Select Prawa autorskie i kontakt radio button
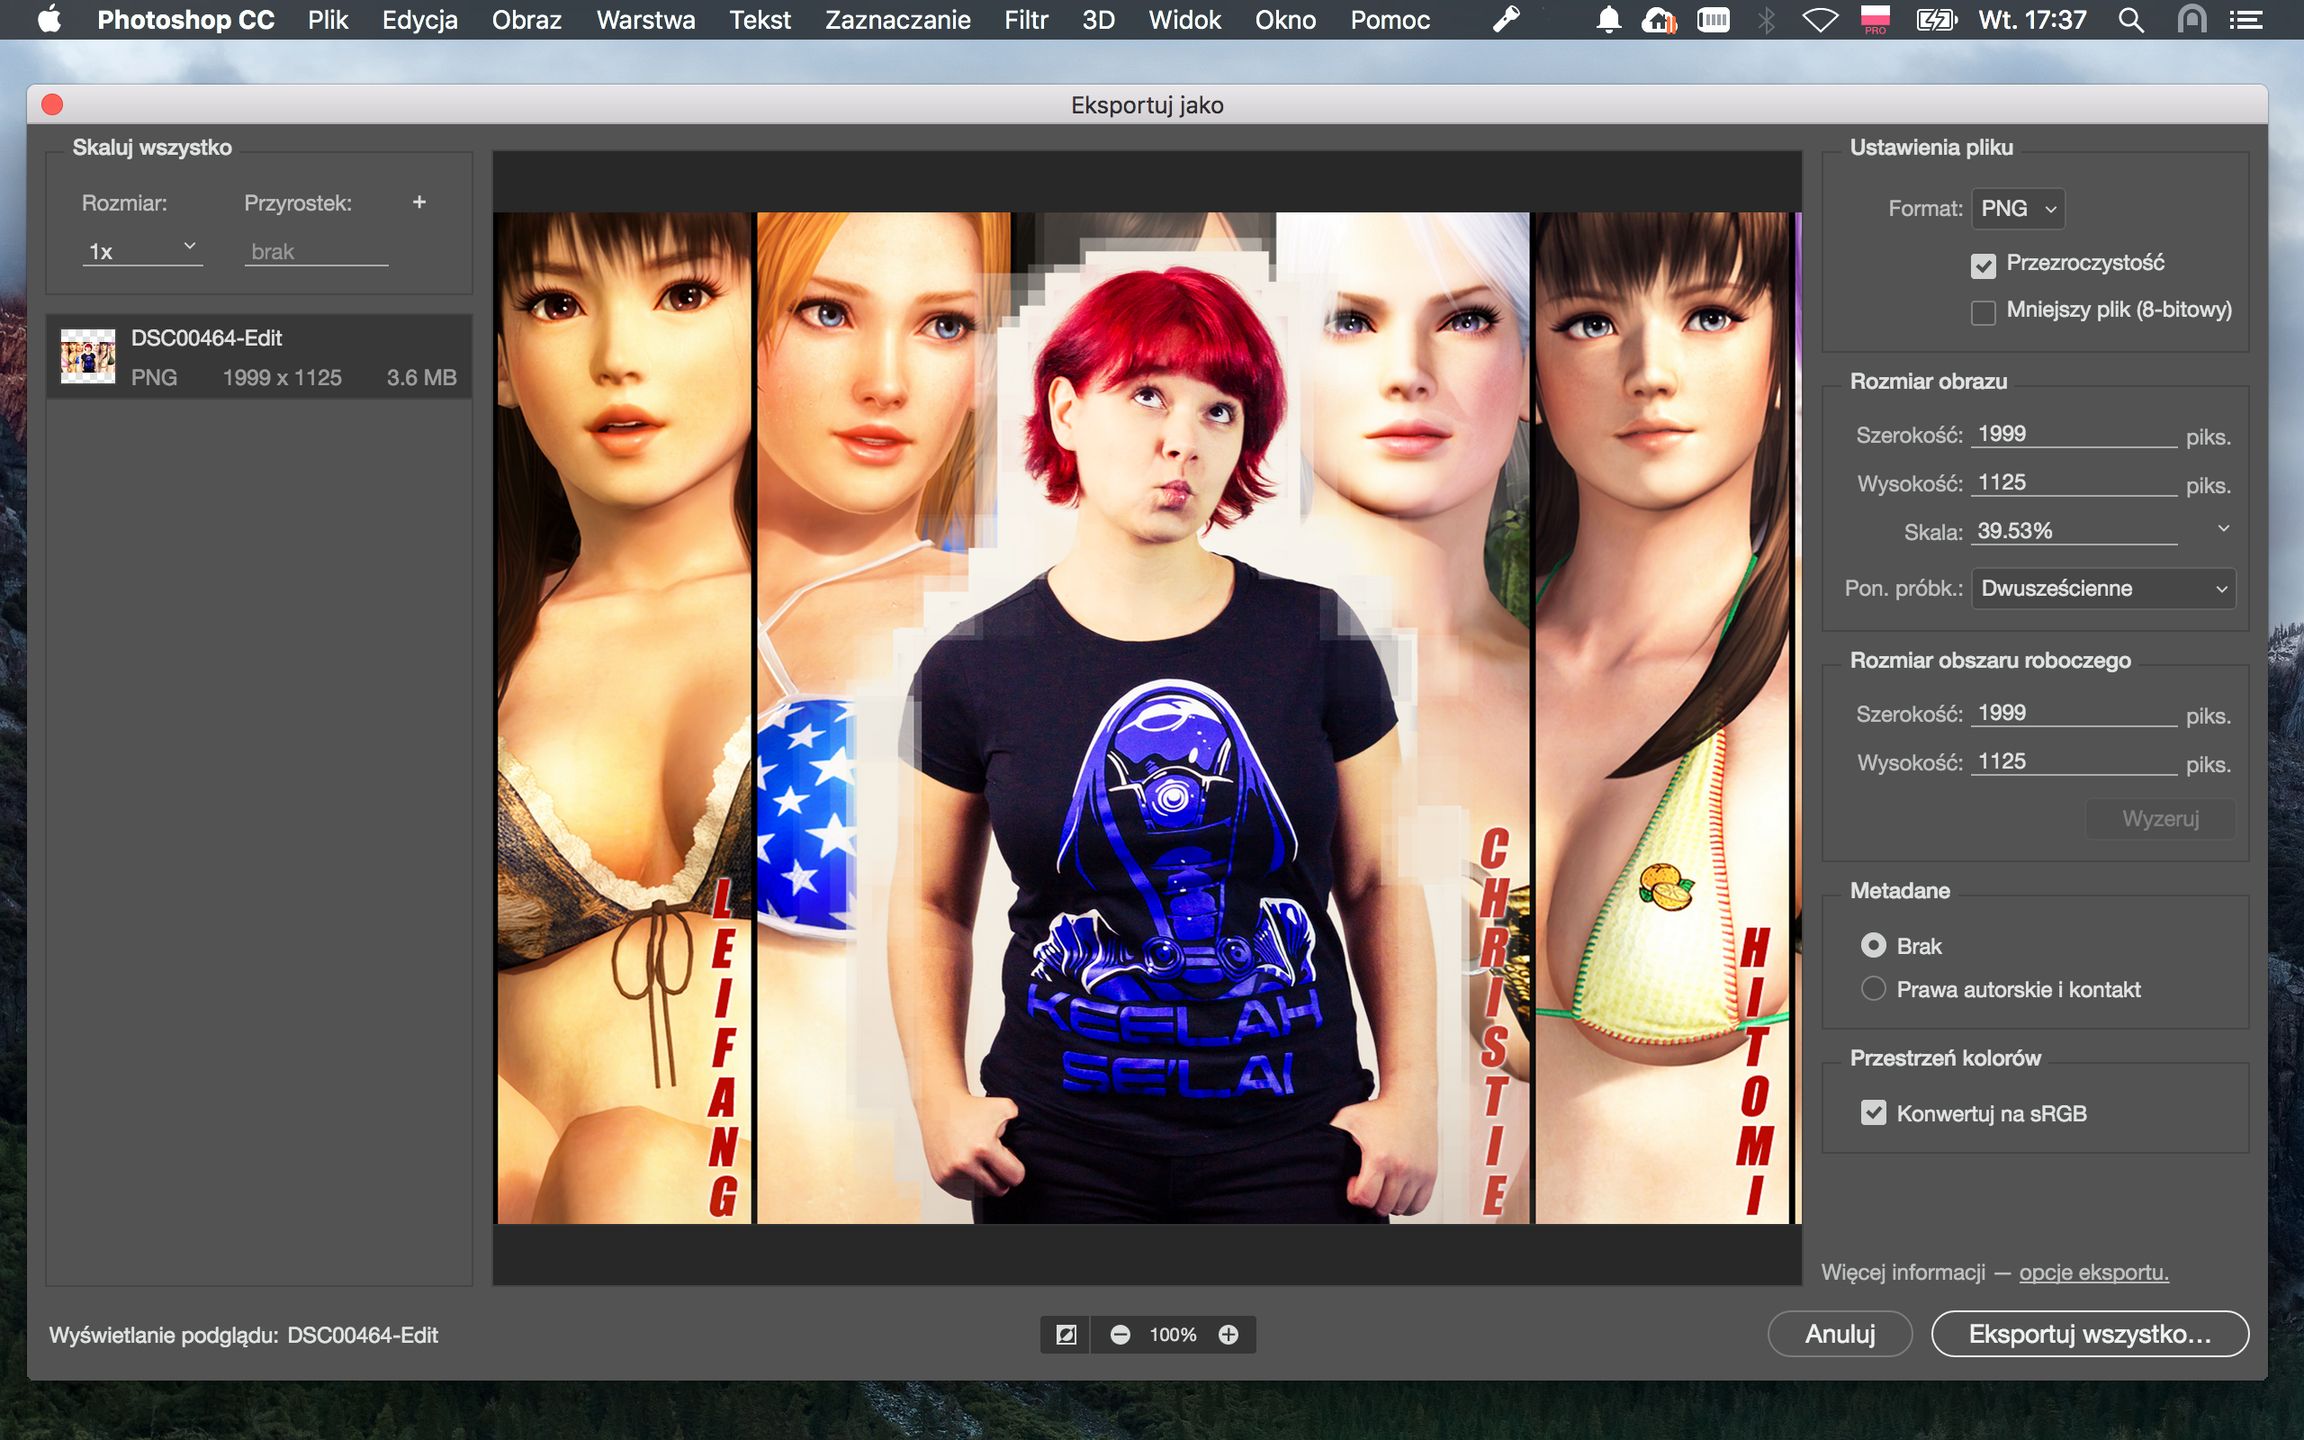 tap(1873, 989)
